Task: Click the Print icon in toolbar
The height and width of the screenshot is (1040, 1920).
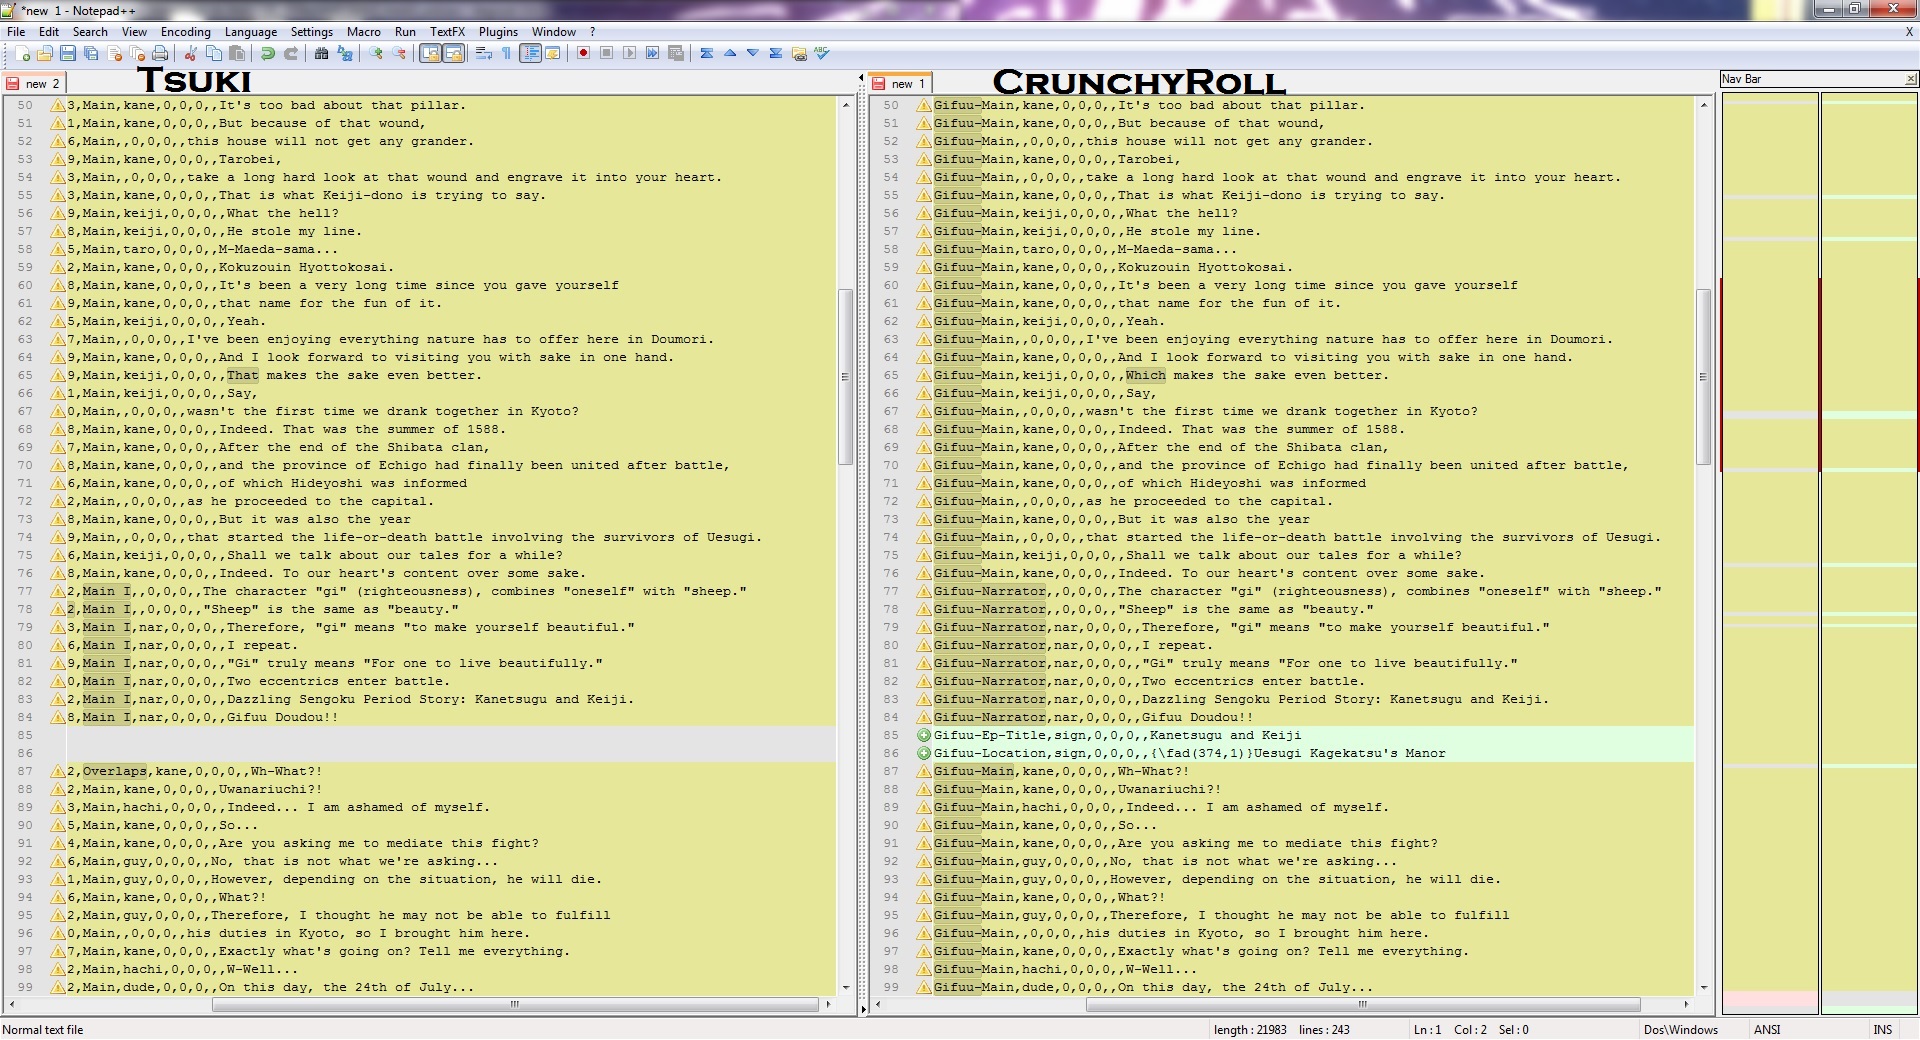Action: pyautogui.click(x=160, y=53)
